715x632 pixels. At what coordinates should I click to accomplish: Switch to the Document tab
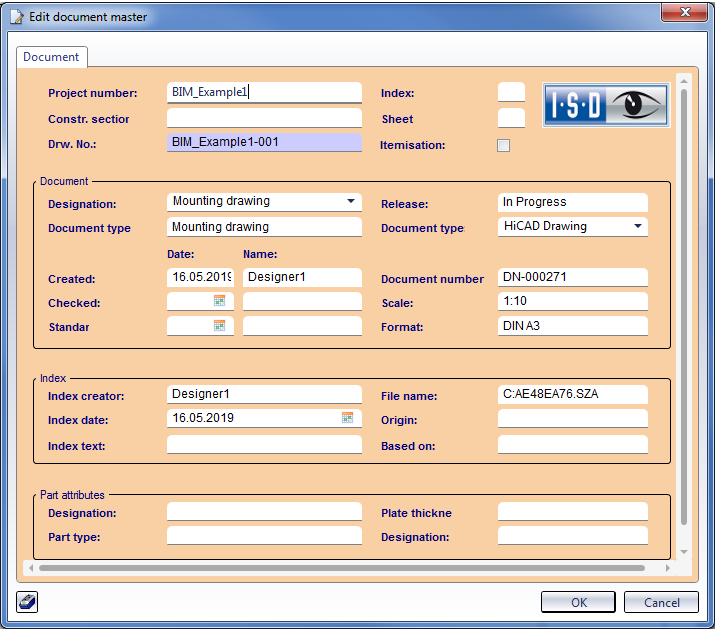click(x=51, y=57)
